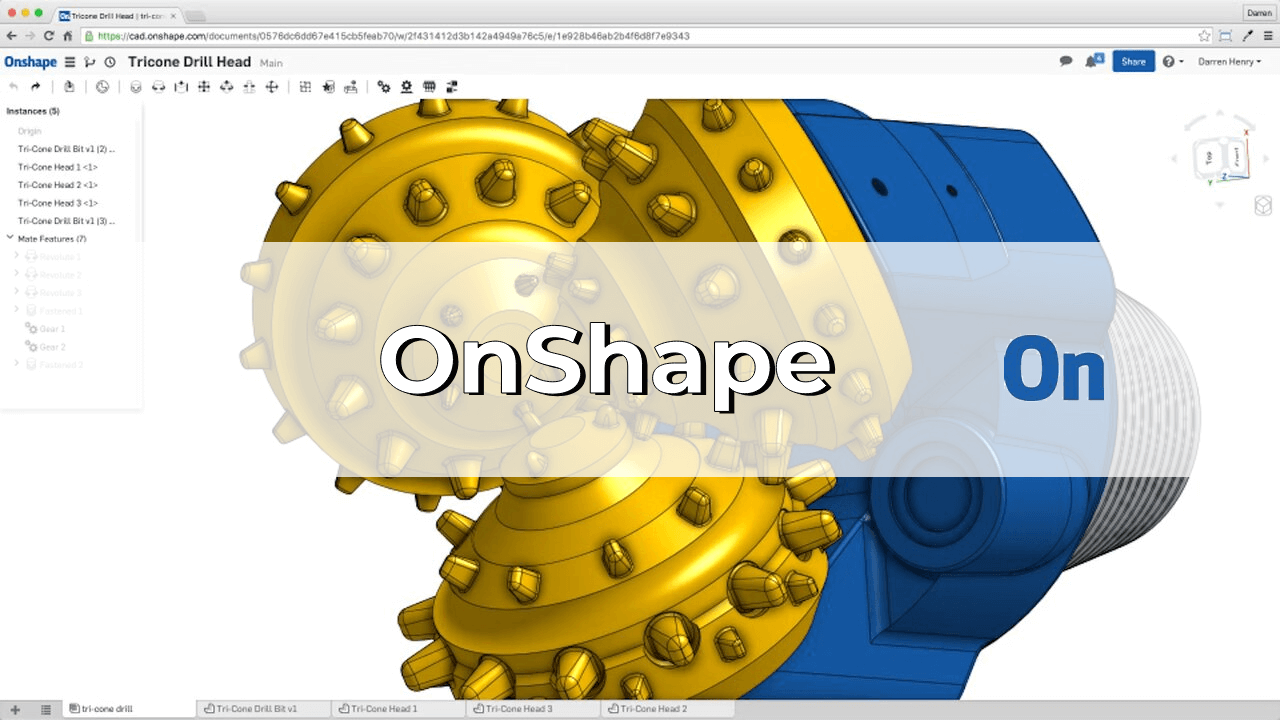
Task: Click the Instances (5) header
Action: click(33, 111)
